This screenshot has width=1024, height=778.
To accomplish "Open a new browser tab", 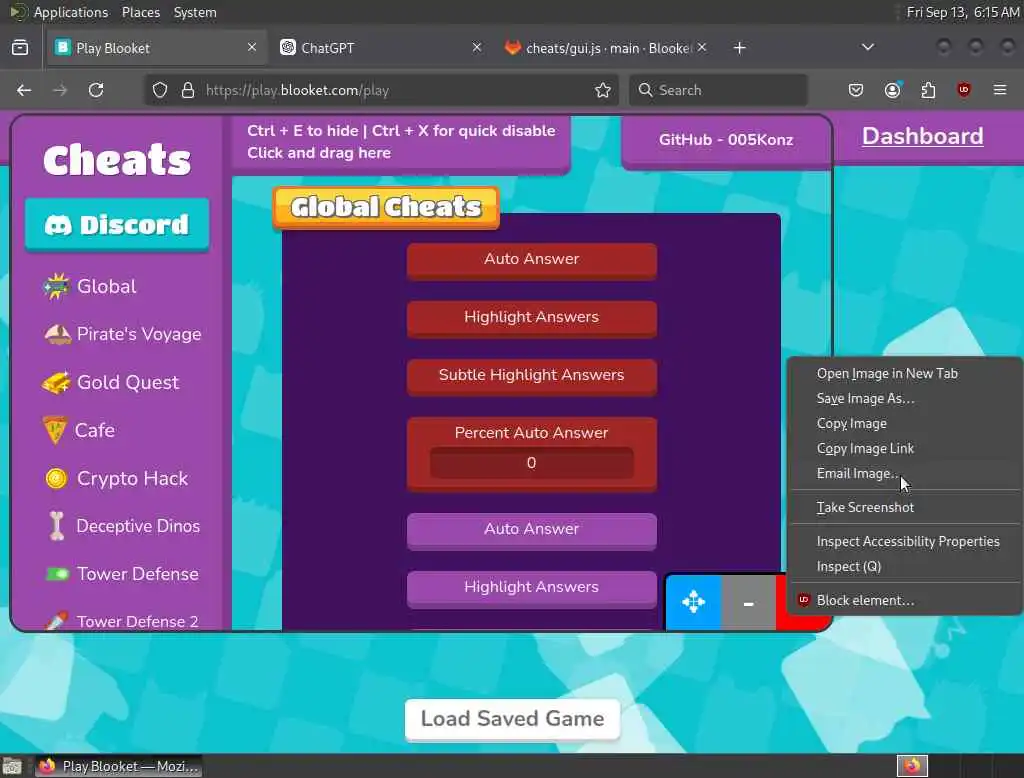I will [x=739, y=48].
